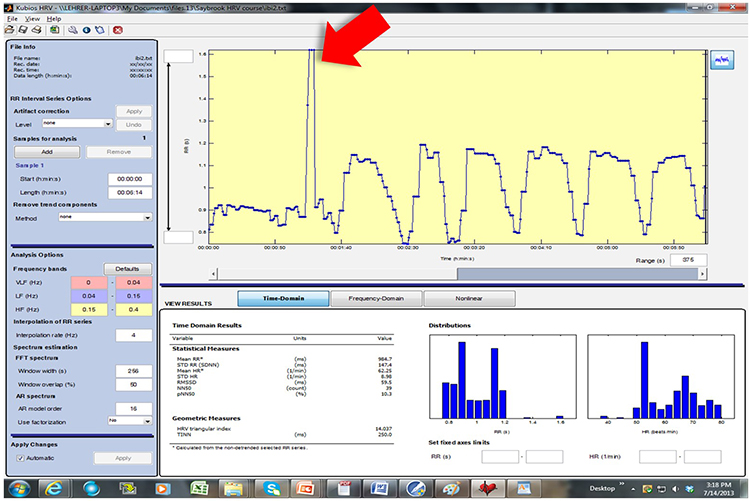This screenshot has width=750, height=501.
Task: Switch to the Nonlinear results tab
Action: click(x=469, y=298)
